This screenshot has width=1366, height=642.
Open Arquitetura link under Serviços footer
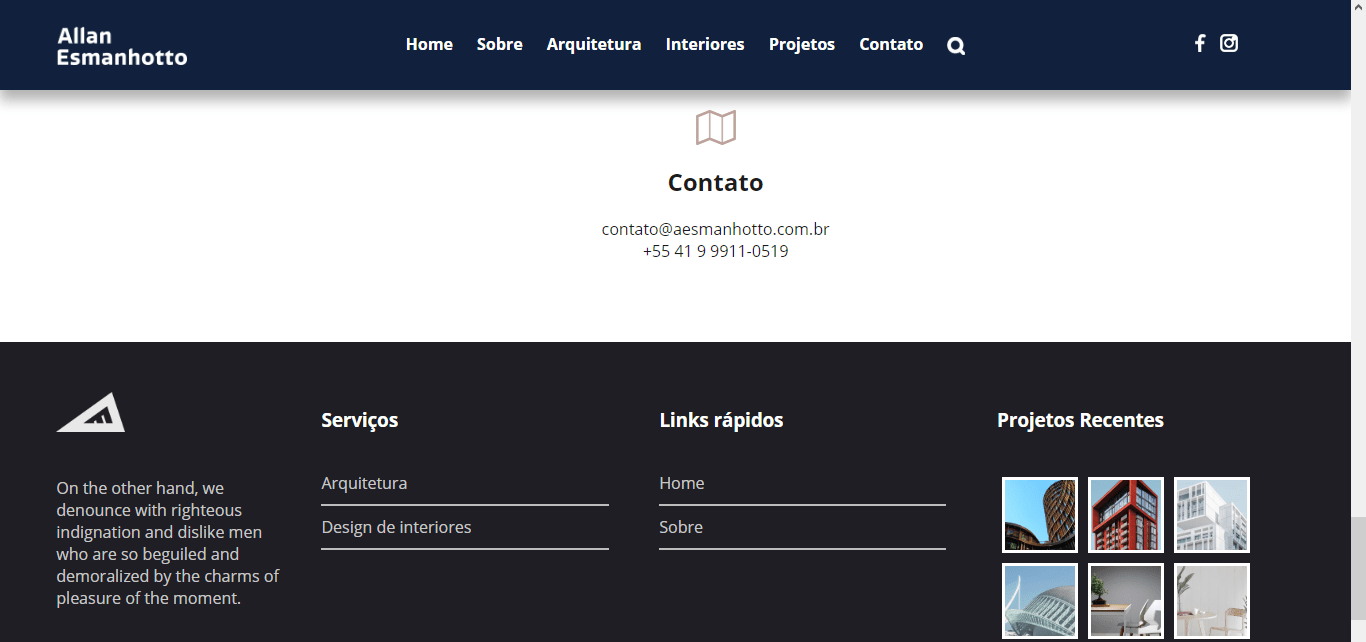(364, 483)
